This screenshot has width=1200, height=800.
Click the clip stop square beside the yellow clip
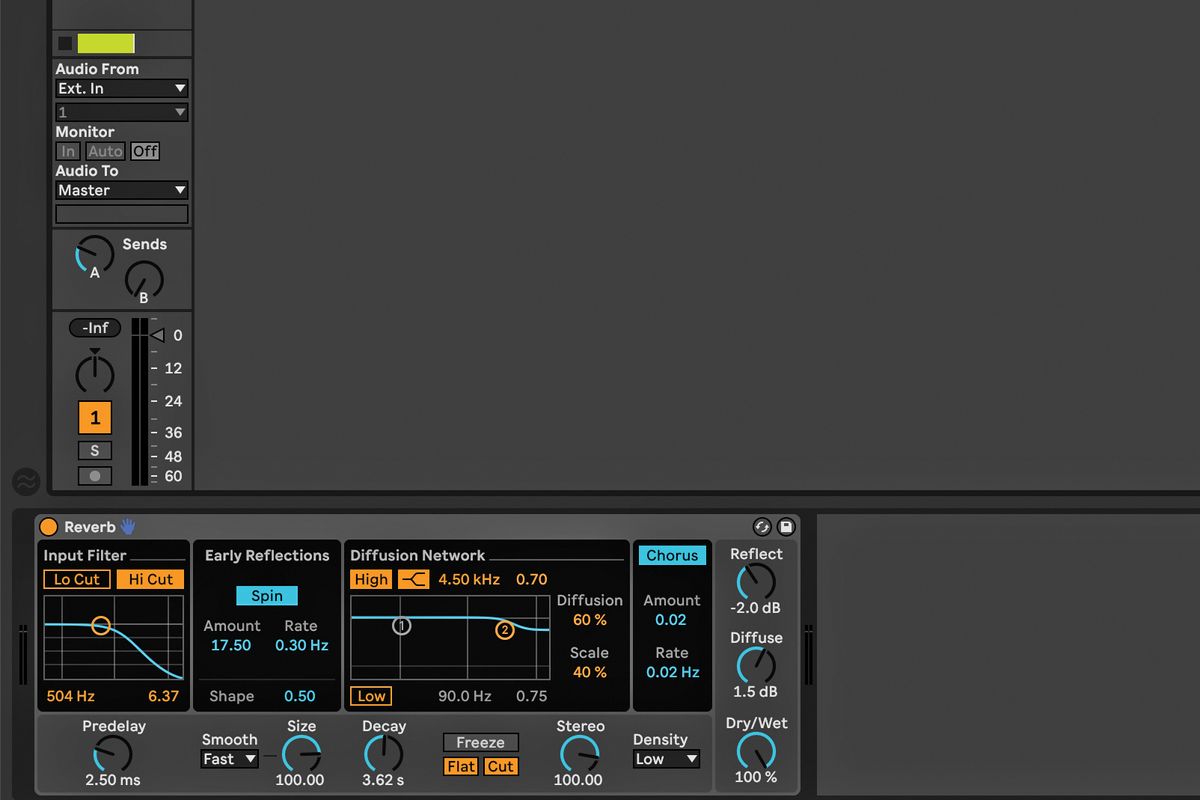pyautogui.click(x=63, y=43)
